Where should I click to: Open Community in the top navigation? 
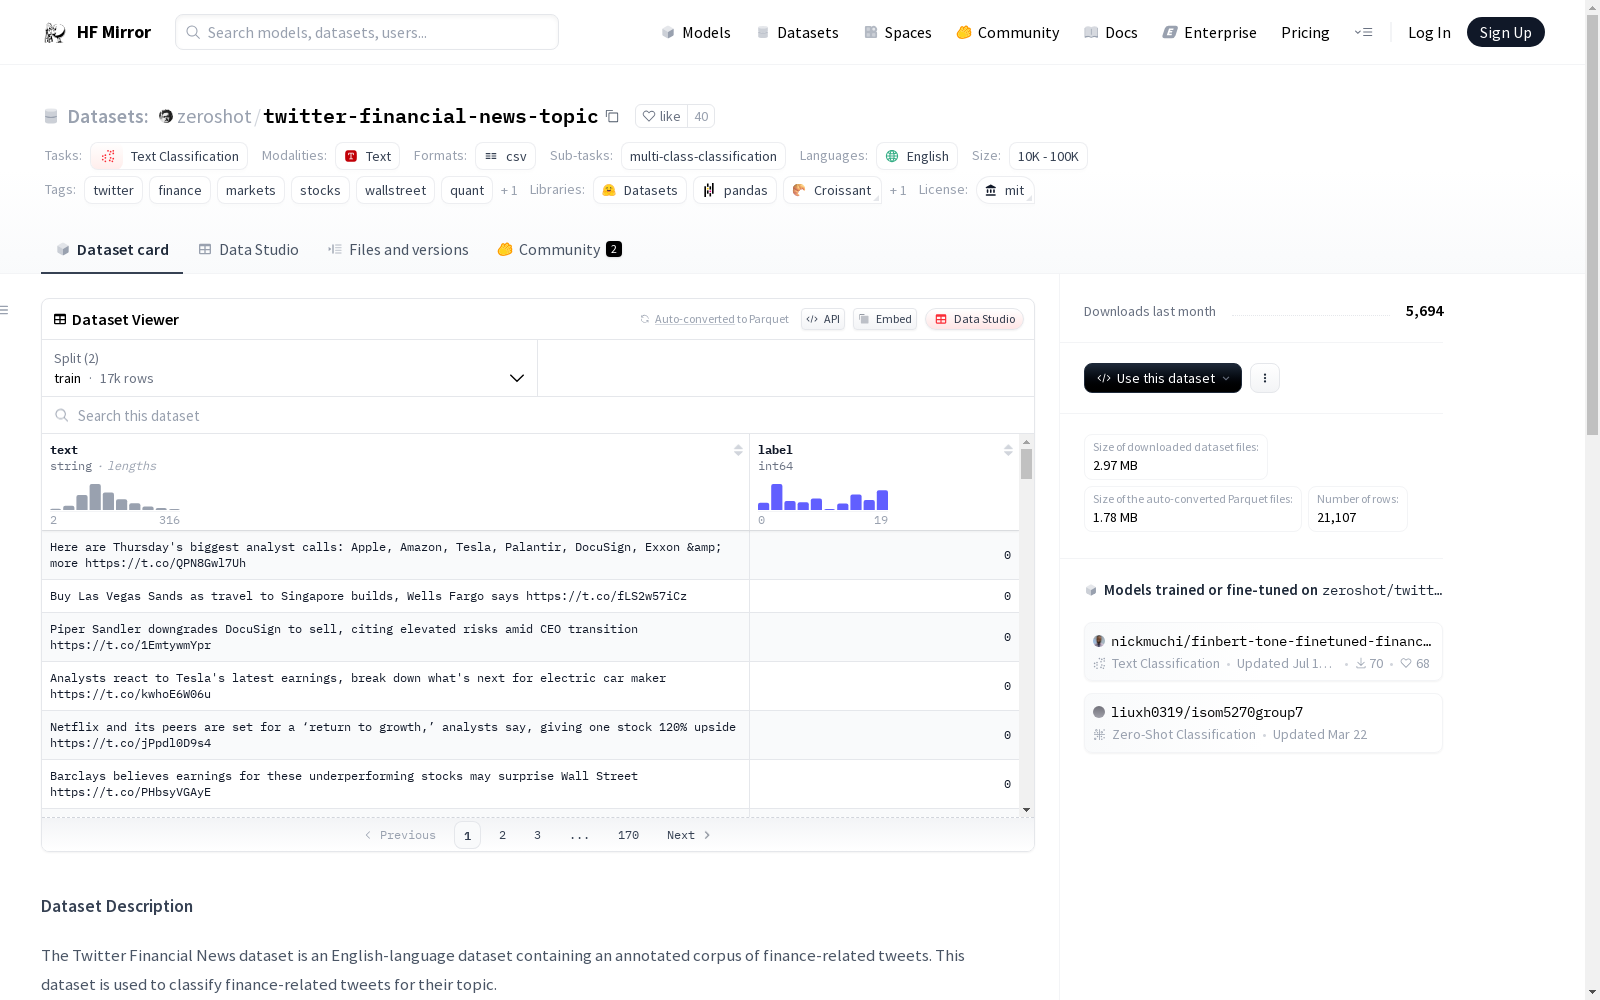coord(1008,32)
